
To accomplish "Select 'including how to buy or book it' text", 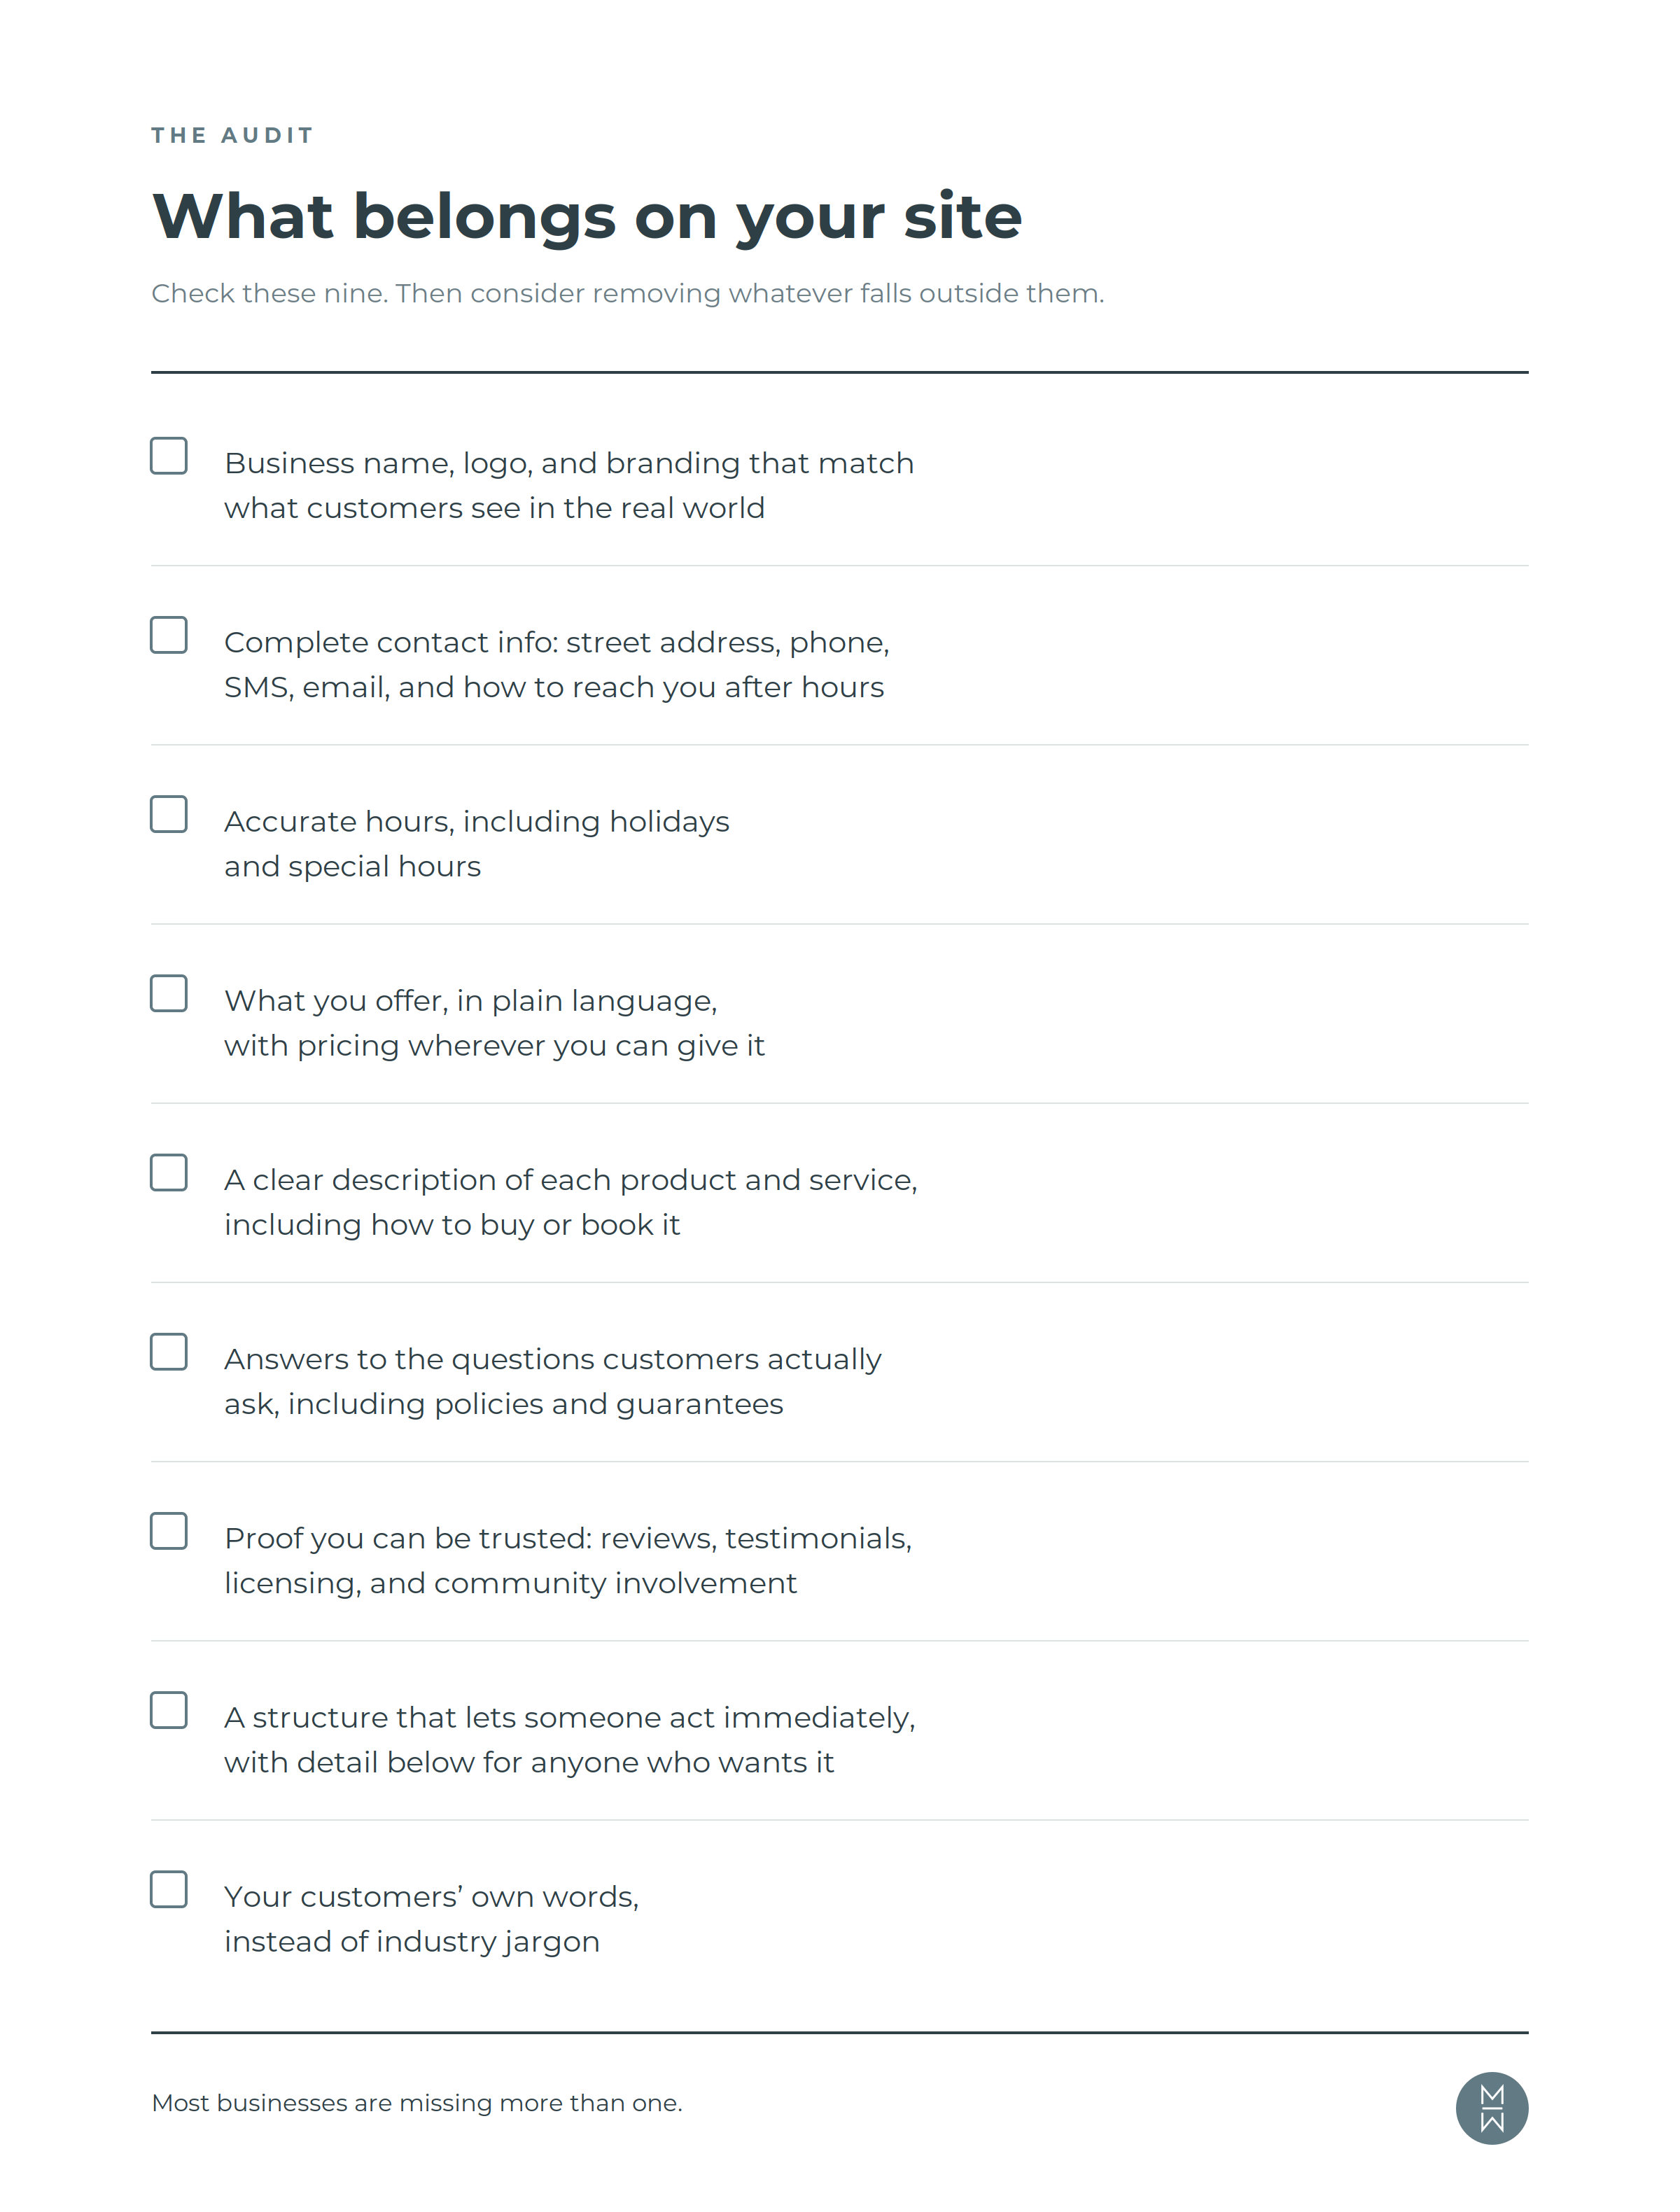I will pos(452,1225).
